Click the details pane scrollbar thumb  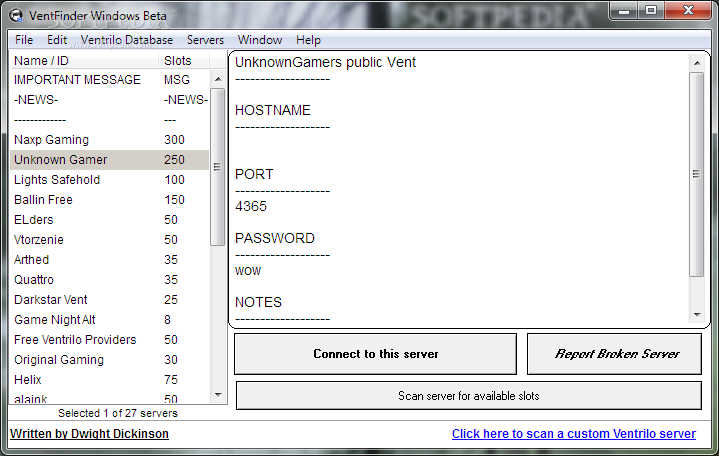(696, 174)
